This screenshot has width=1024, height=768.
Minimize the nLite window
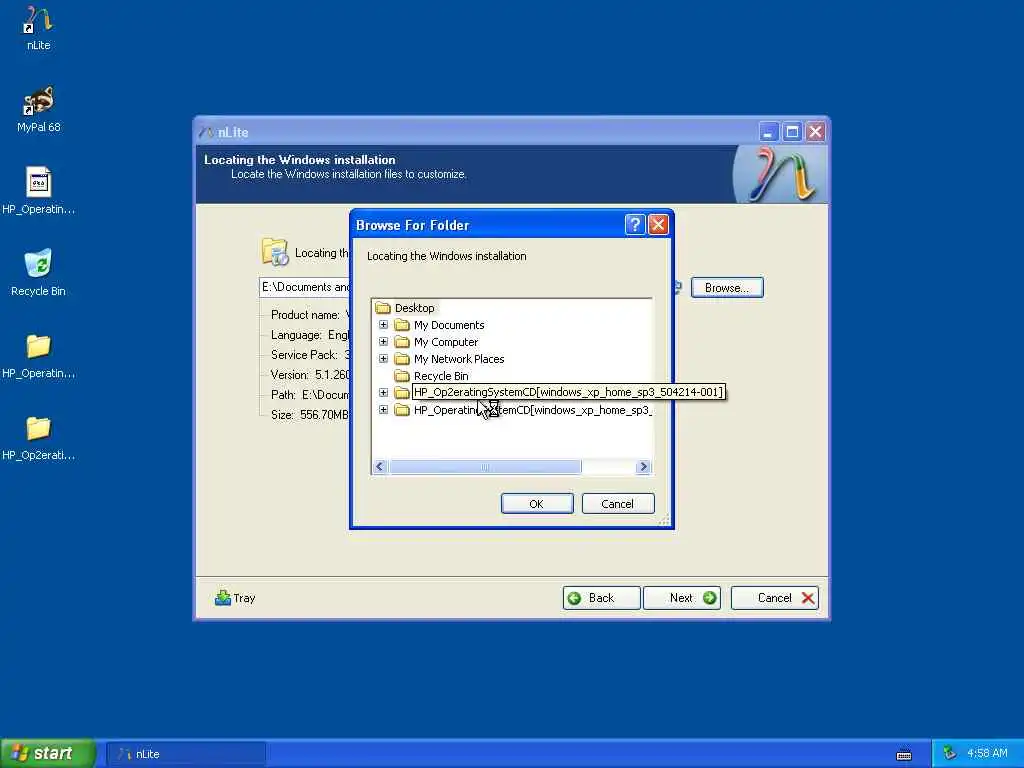pos(769,132)
